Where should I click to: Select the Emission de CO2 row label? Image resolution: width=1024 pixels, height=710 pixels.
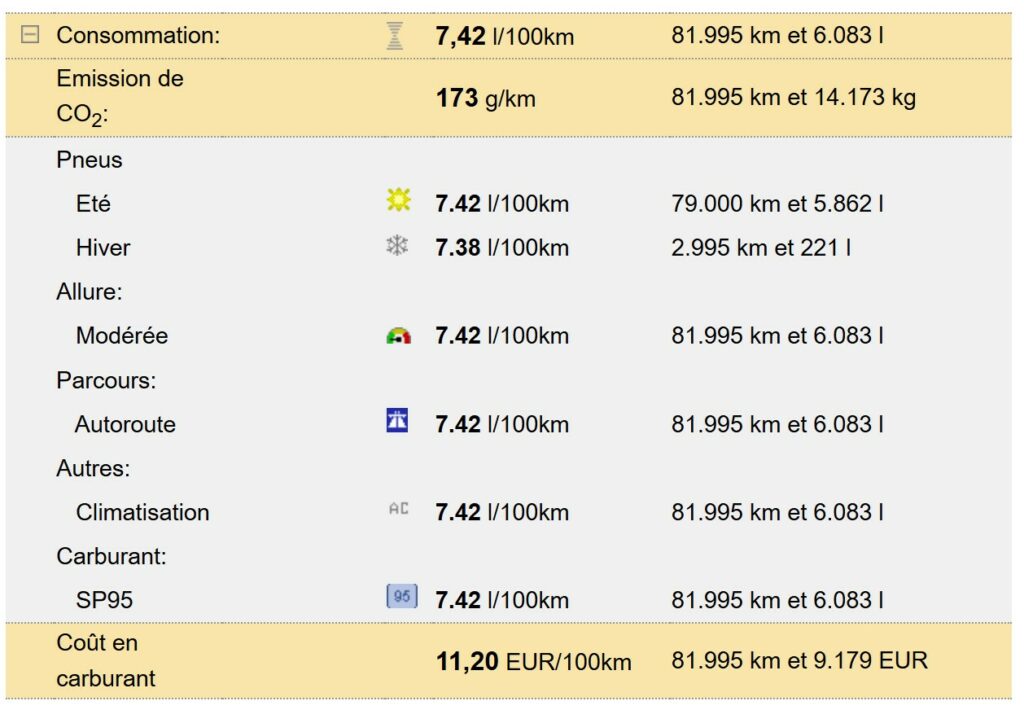coord(119,97)
